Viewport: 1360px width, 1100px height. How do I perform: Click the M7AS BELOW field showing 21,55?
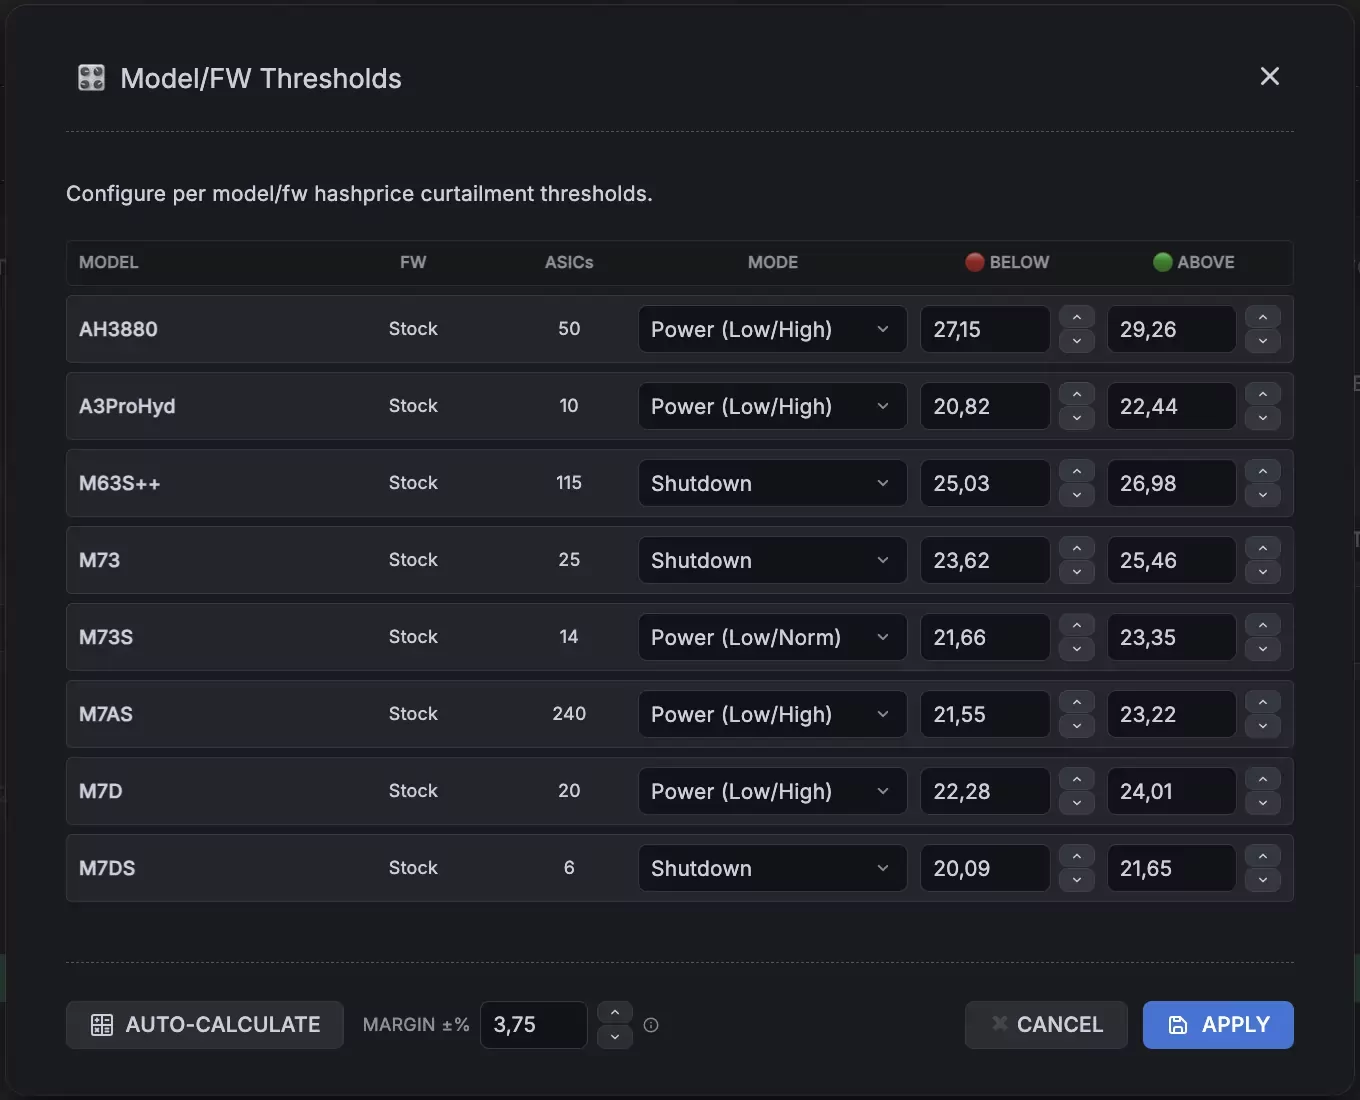point(985,714)
